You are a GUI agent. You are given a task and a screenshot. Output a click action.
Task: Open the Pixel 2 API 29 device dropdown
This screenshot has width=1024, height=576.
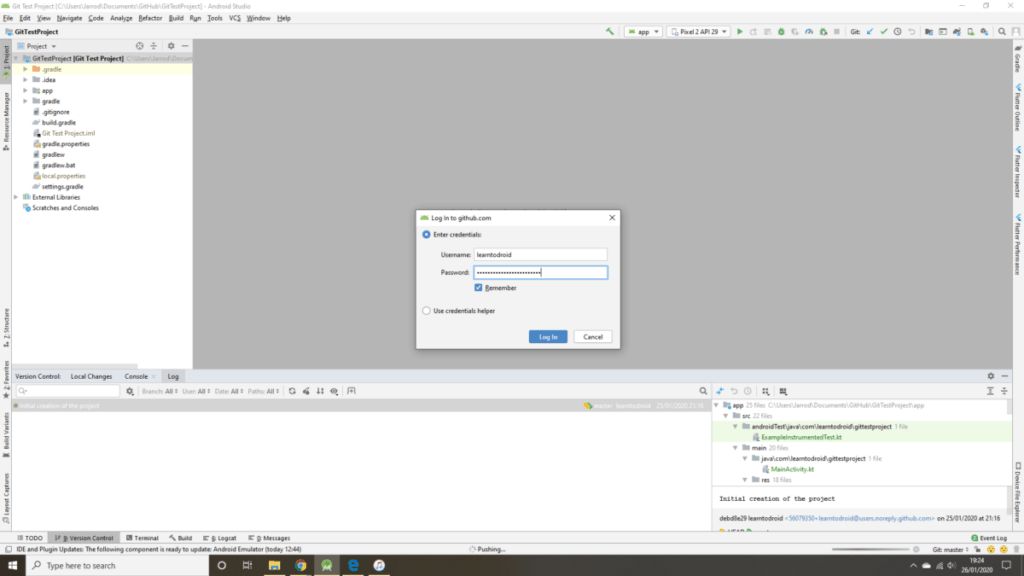pos(698,32)
